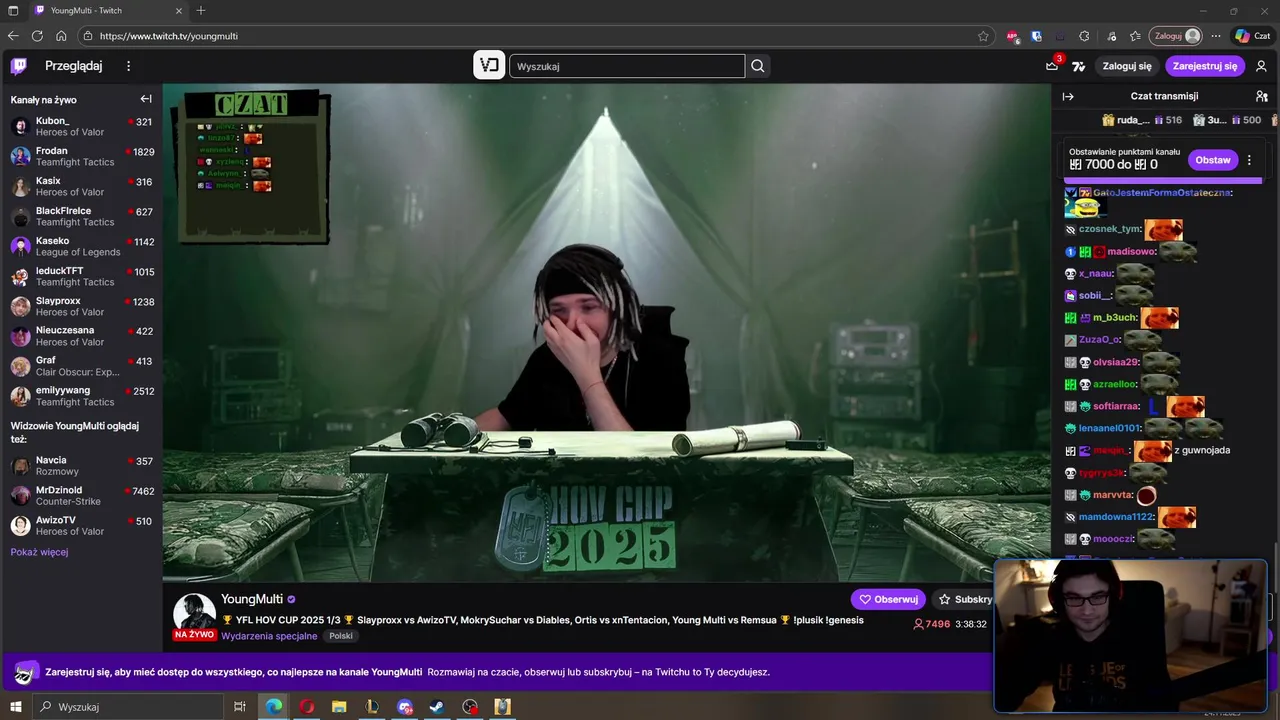The image size is (1280, 720).
Task: Go back with browser back arrow
Action: pyautogui.click(x=13, y=36)
